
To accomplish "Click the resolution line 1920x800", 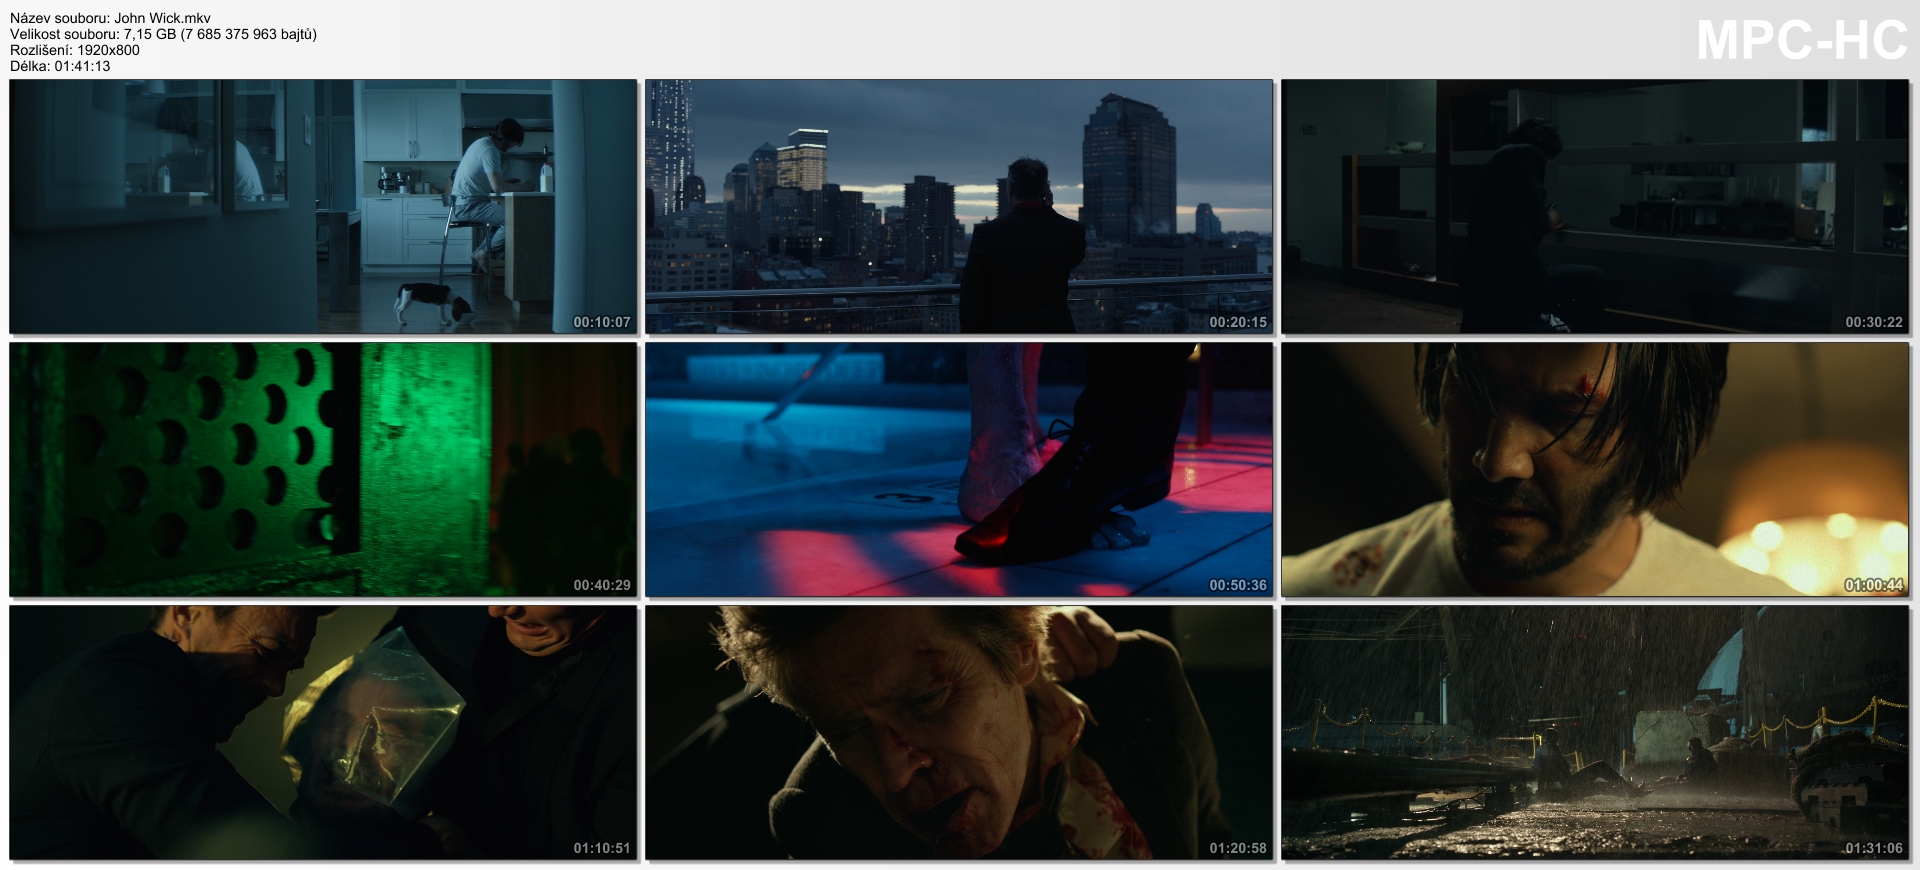I will pos(75,50).
